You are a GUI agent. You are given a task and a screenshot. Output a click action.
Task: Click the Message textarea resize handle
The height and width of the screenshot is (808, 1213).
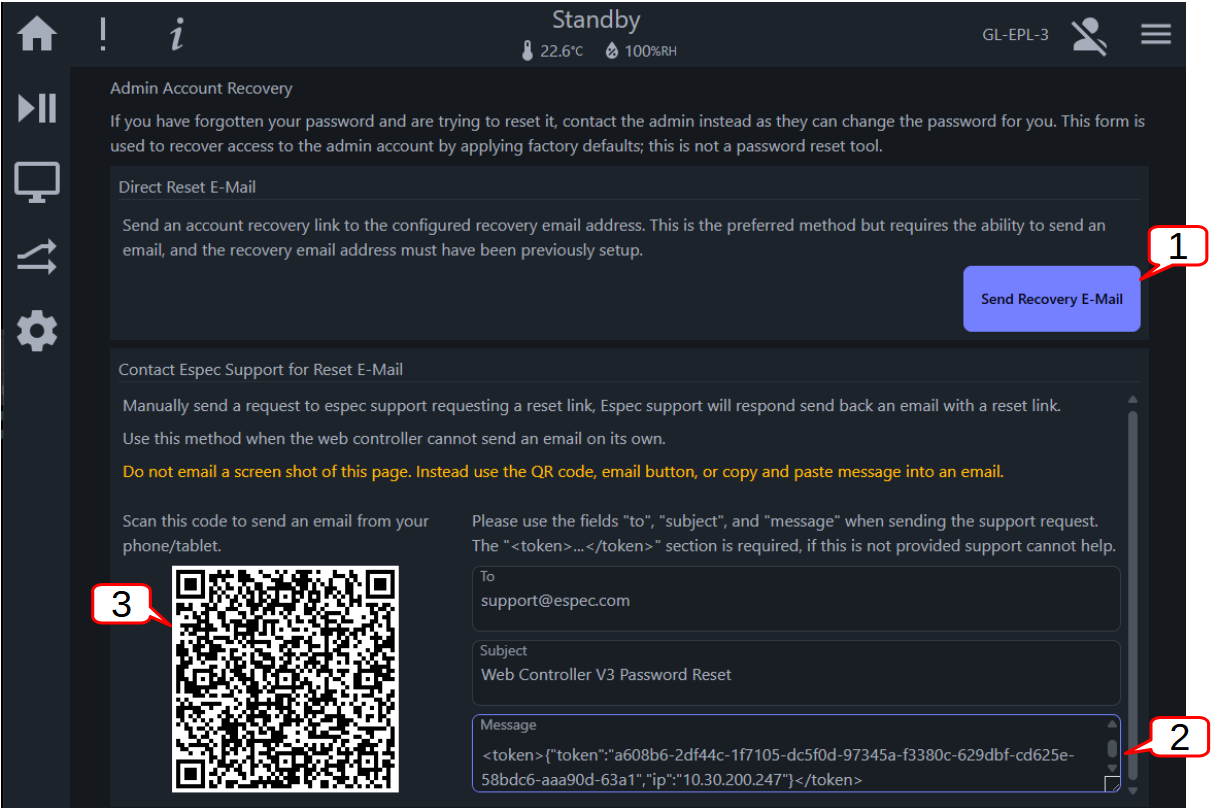[x=1112, y=783]
